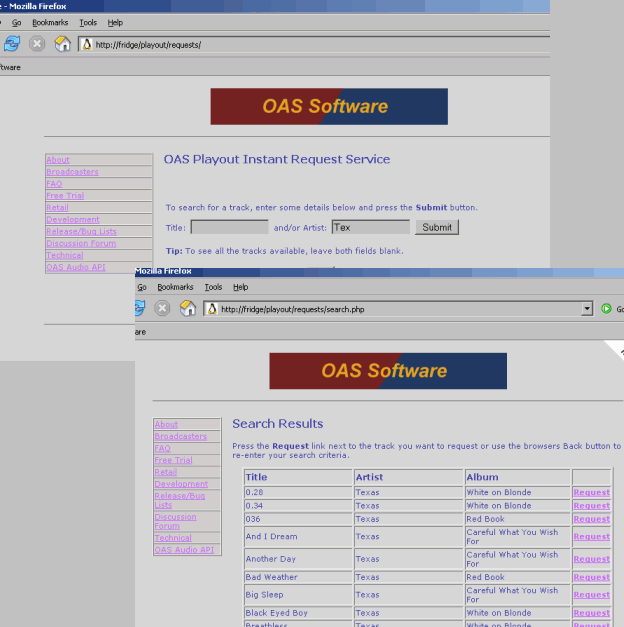Open Tools menu in back window
The image size is (624, 627).
[88, 23]
